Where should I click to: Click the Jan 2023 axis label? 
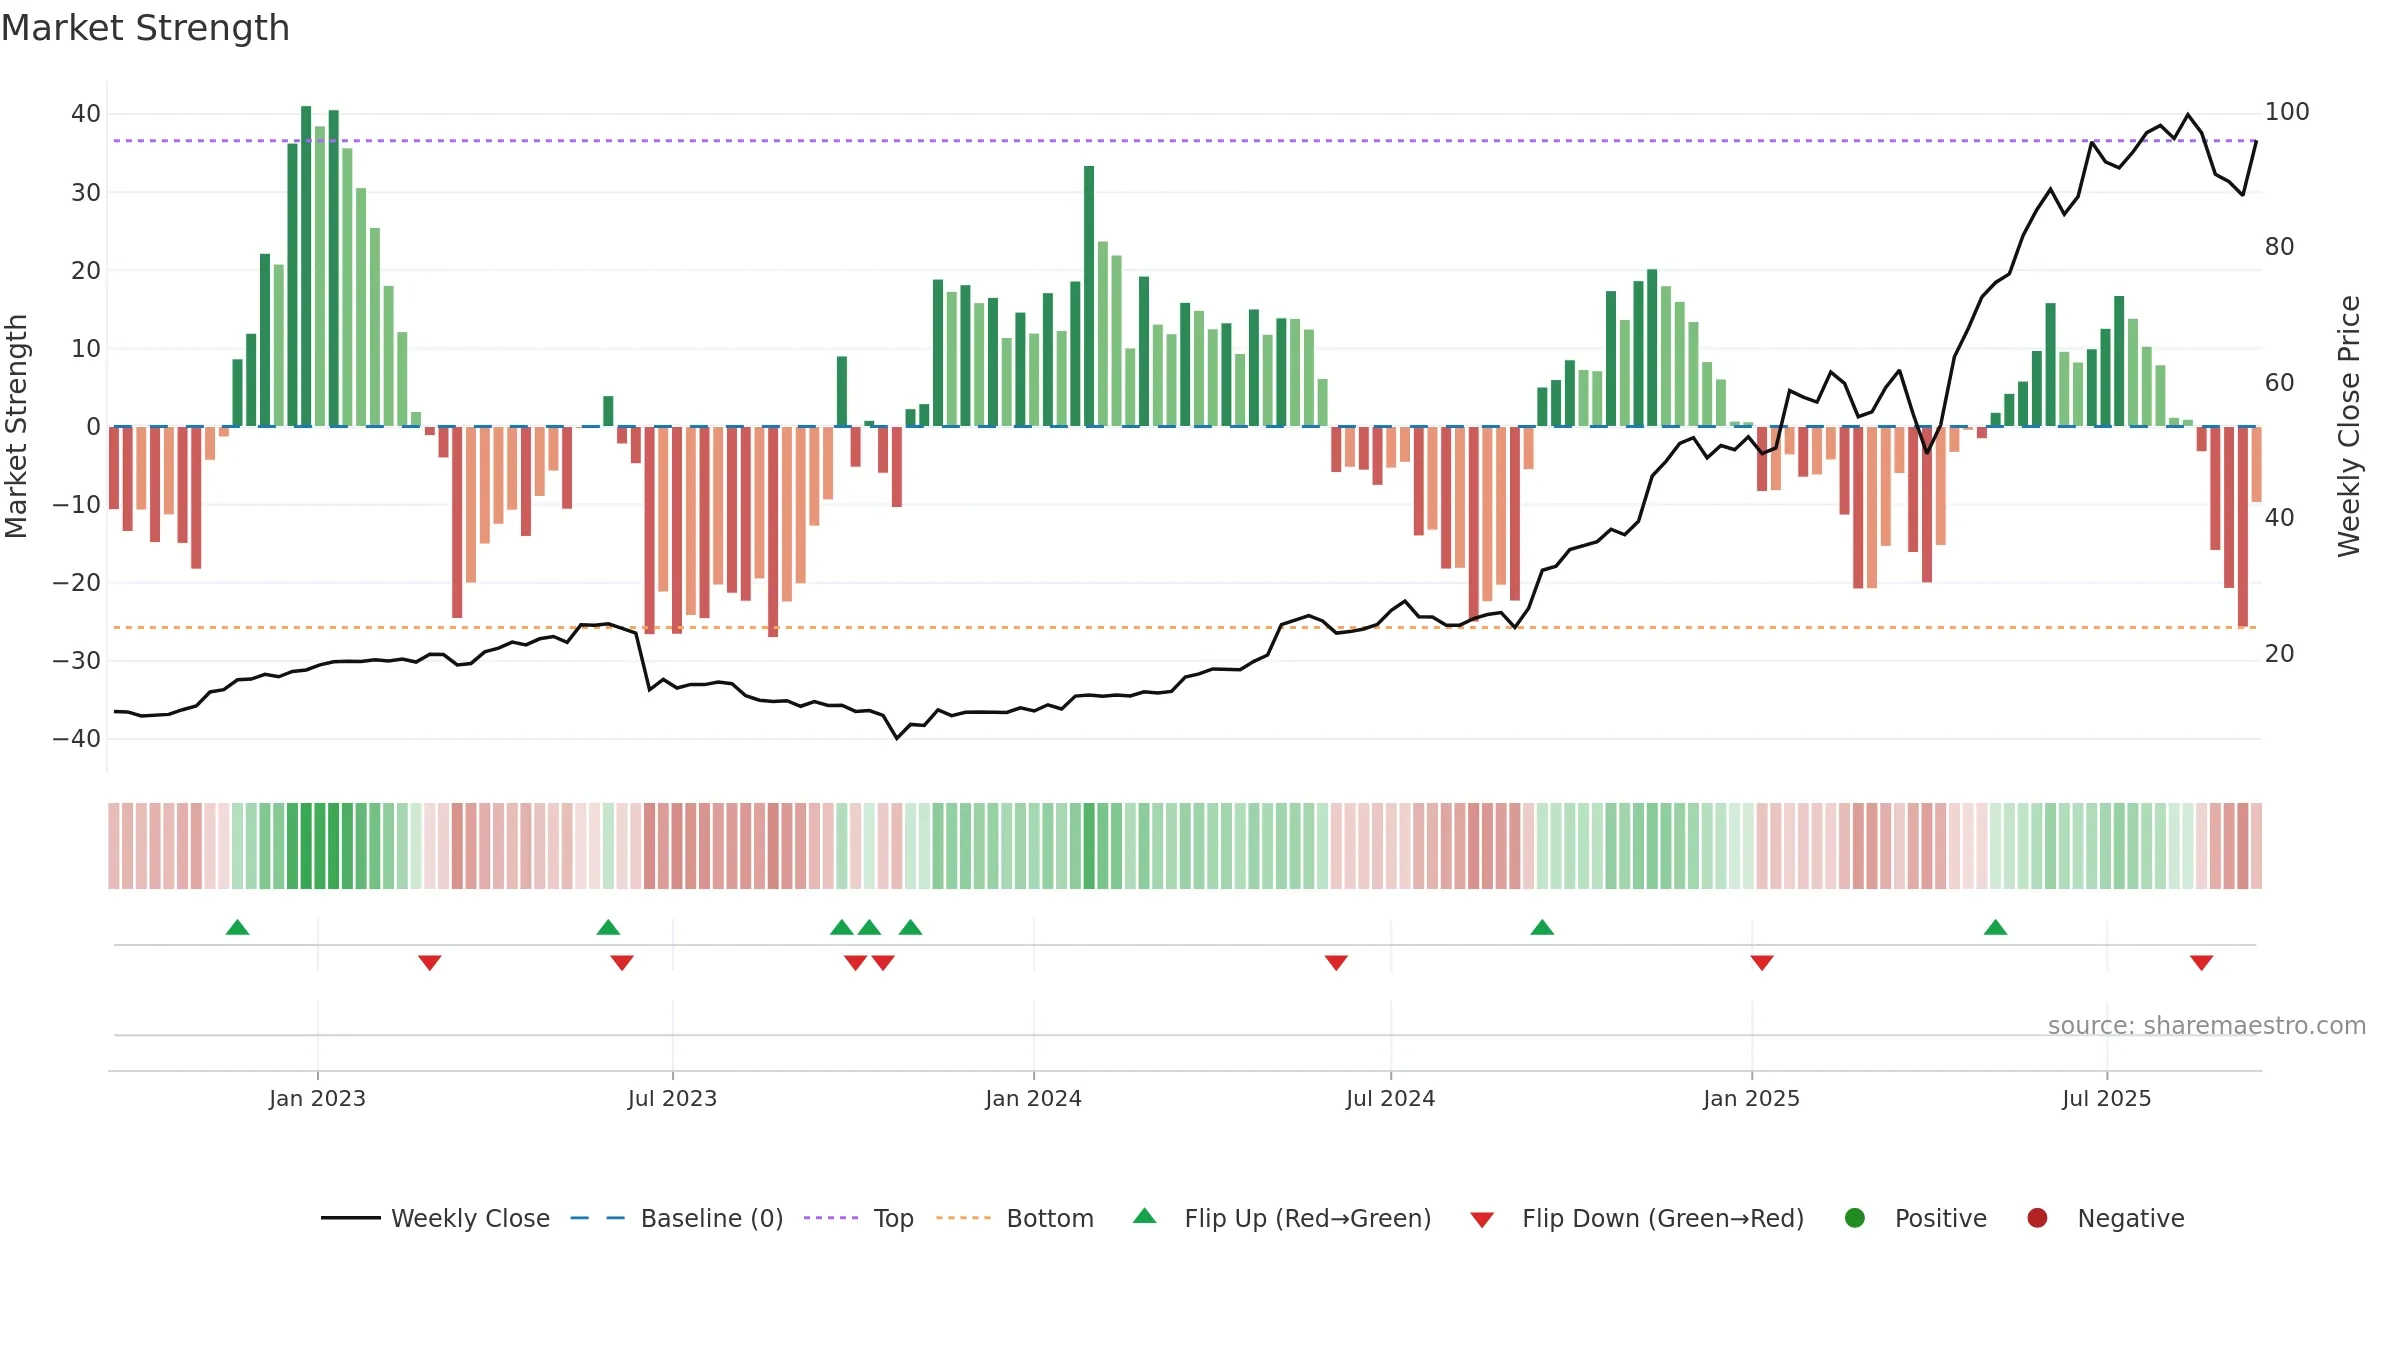click(317, 1099)
